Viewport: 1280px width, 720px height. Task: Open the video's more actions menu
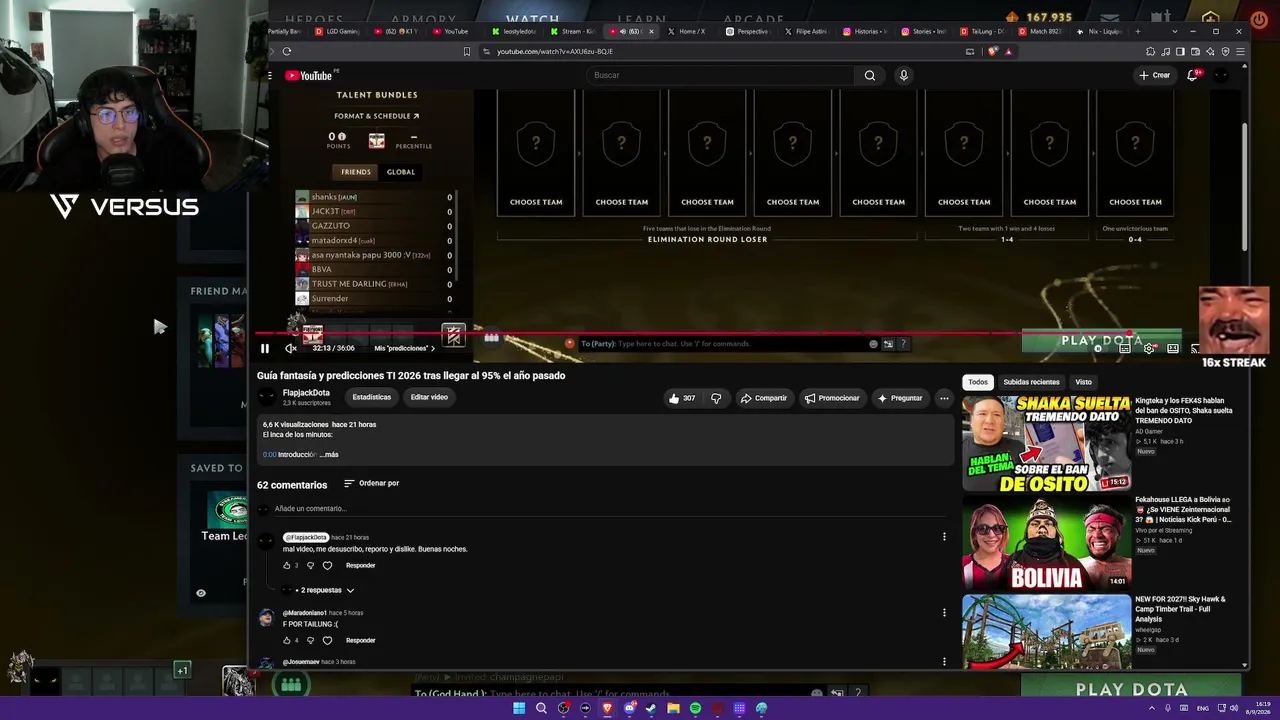944,398
